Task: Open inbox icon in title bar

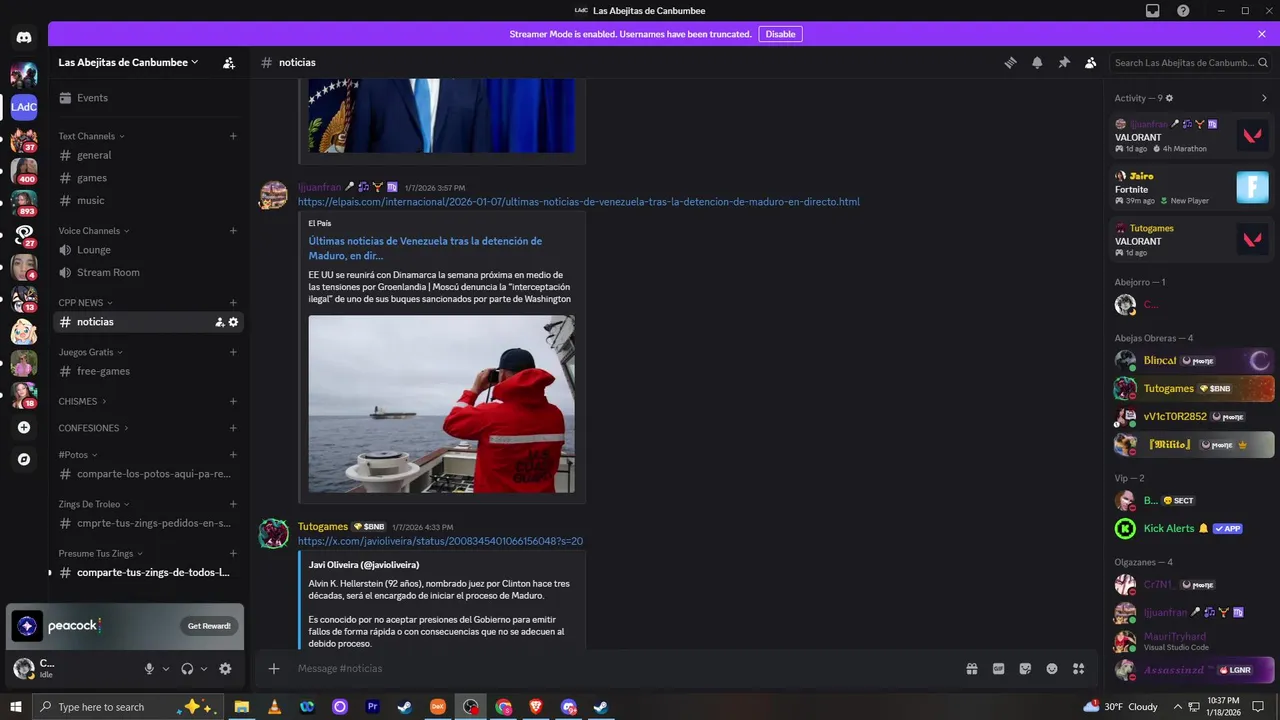Action: [1153, 10]
